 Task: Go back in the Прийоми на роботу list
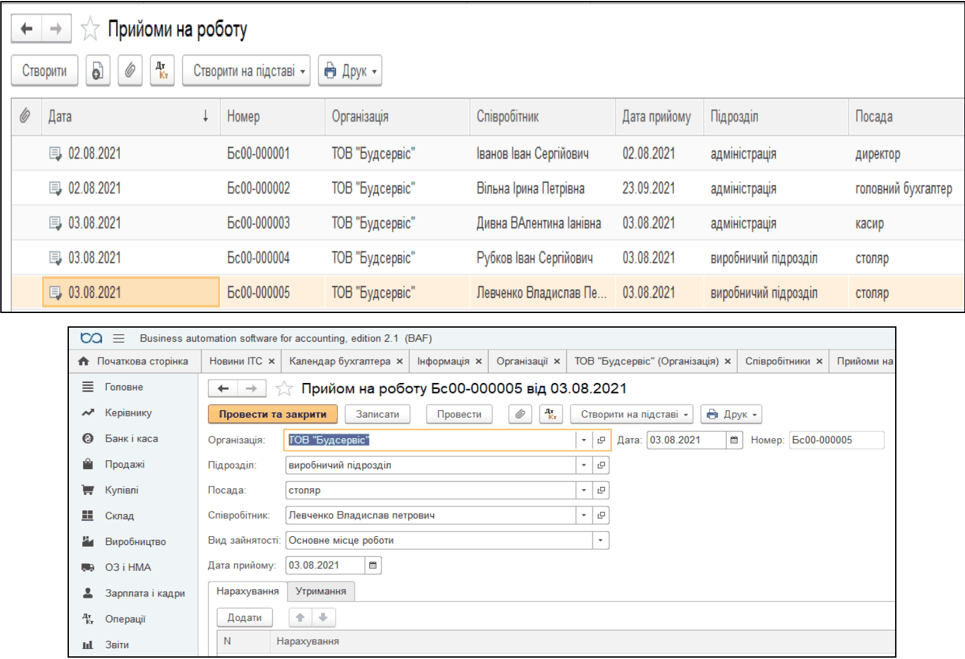[x=26, y=29]
